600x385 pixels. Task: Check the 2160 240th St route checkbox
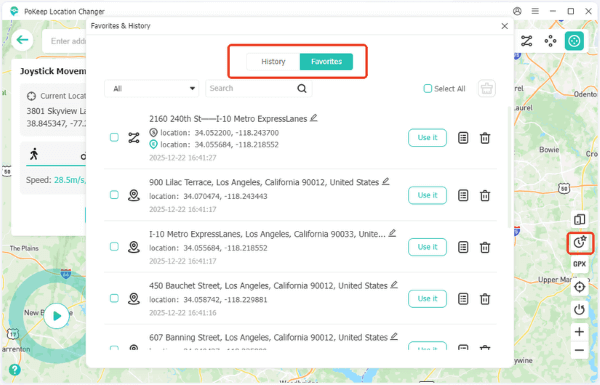[114, 137]
